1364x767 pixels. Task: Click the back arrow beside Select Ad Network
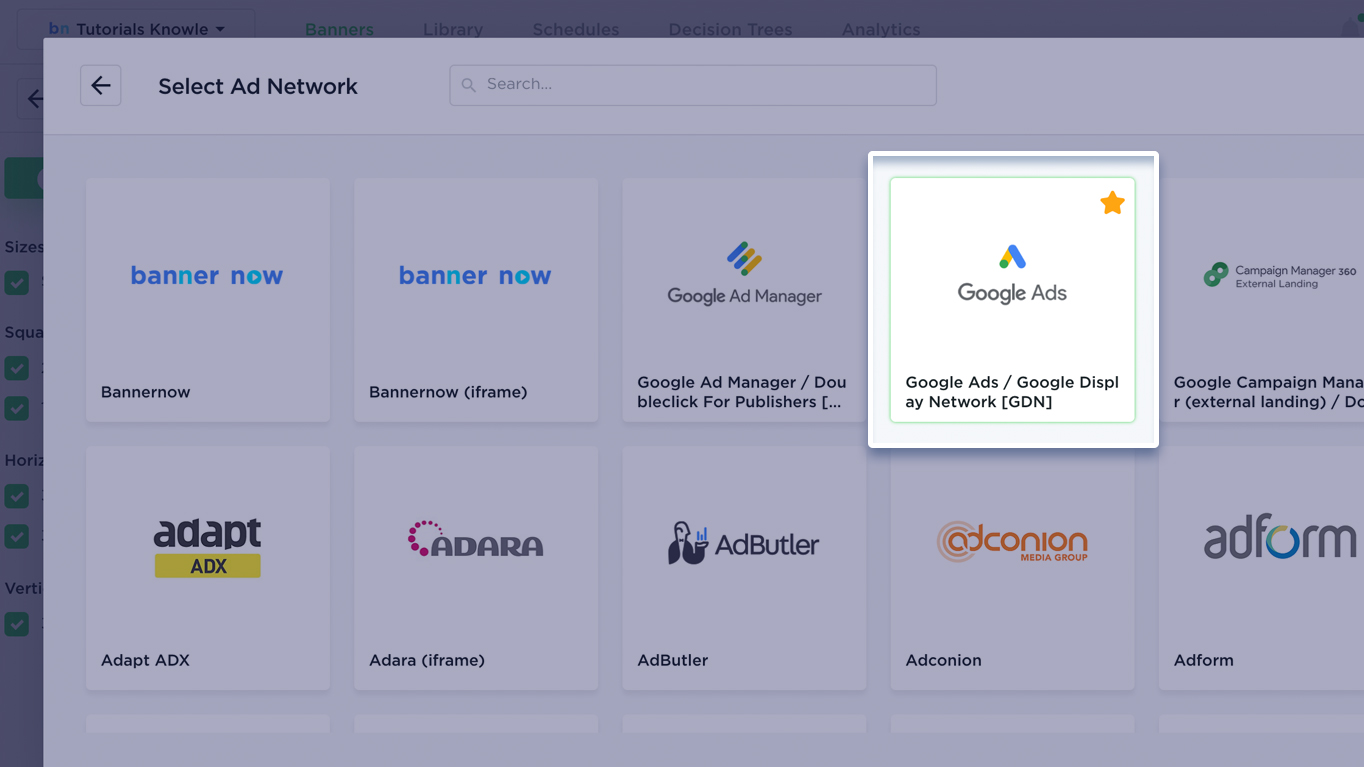[x=101, y=86]
